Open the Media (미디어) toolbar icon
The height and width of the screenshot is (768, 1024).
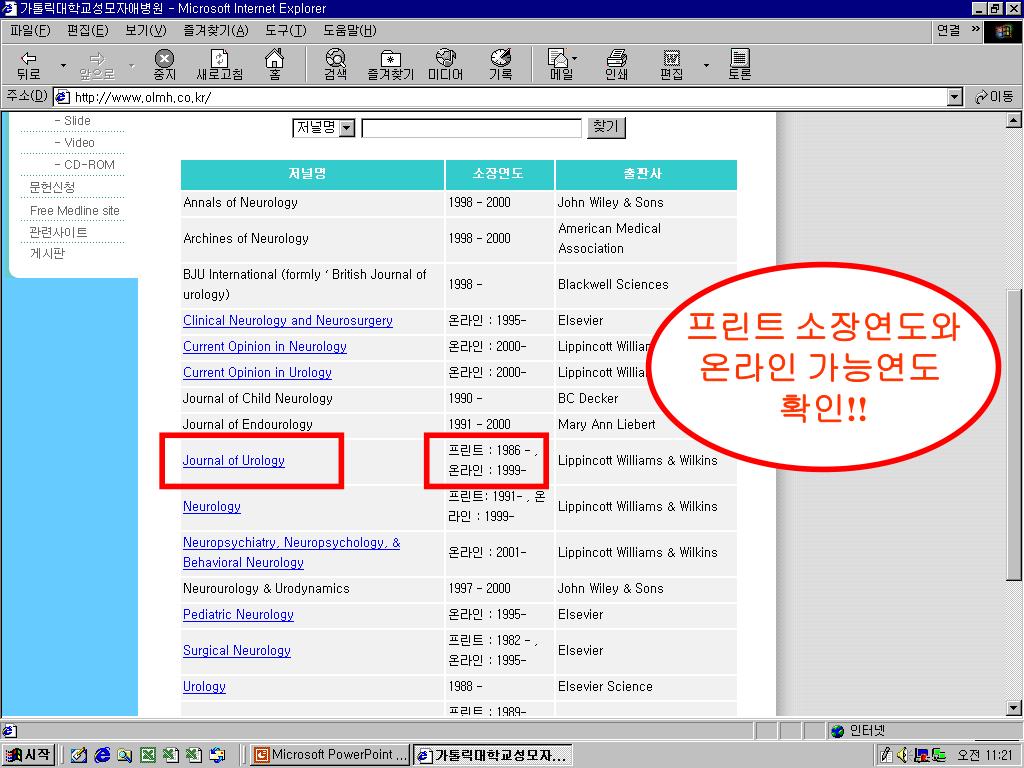445,65
